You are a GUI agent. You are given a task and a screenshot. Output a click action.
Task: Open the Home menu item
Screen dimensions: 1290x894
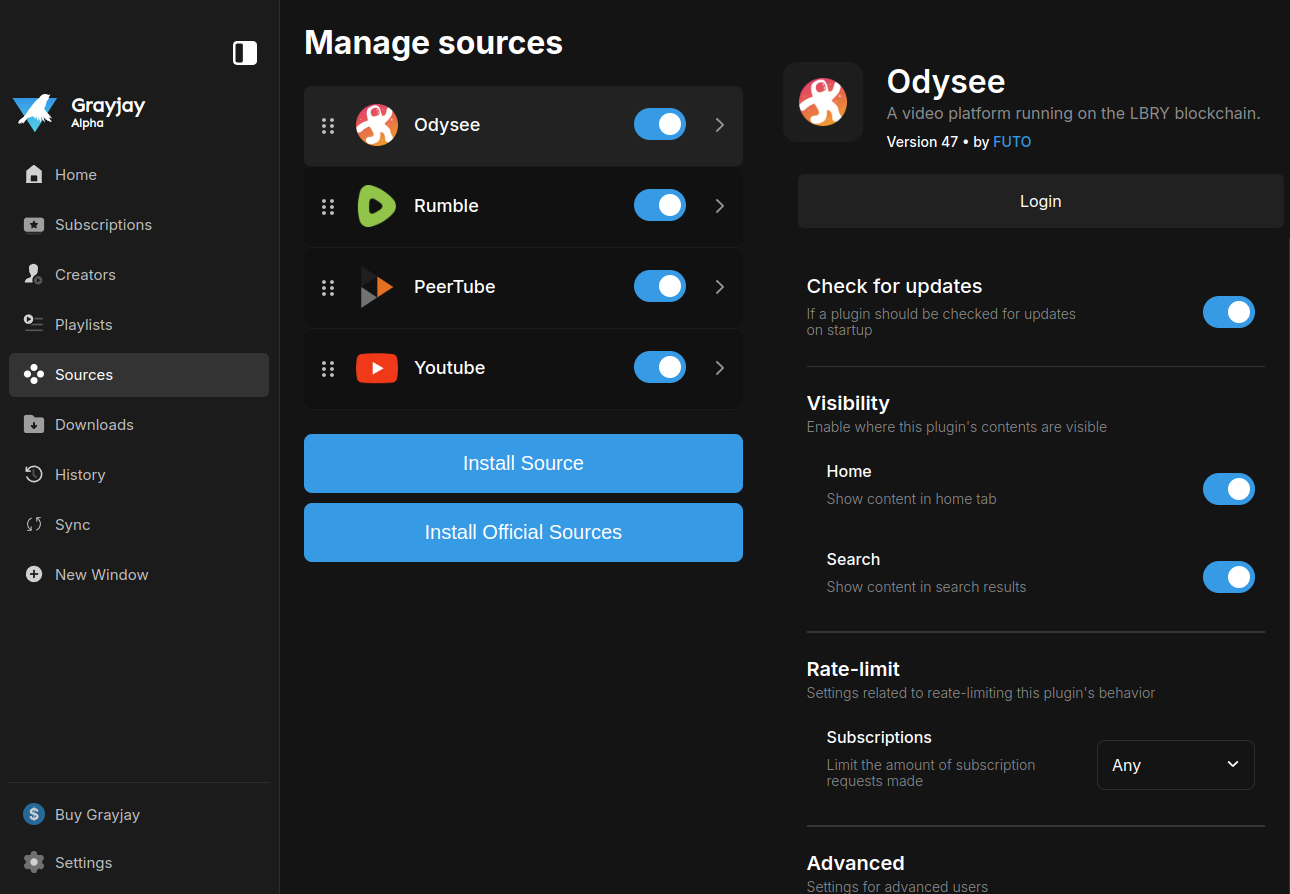coord(139,174)
